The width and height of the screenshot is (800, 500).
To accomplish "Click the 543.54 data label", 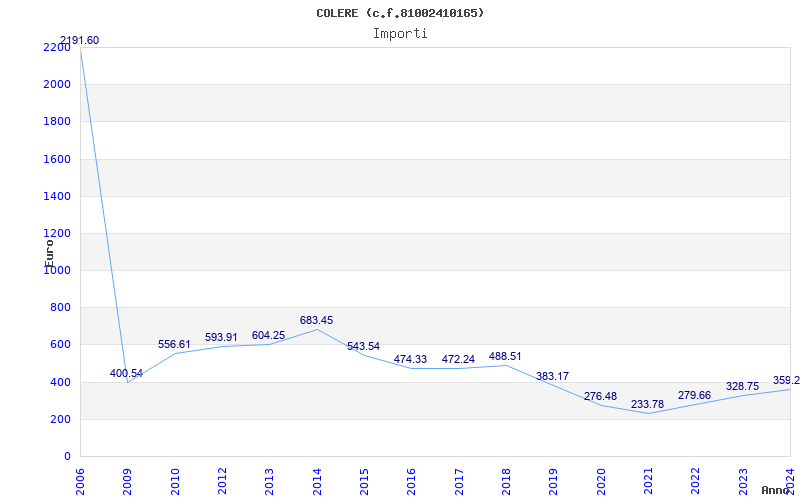I will [363, 346].
